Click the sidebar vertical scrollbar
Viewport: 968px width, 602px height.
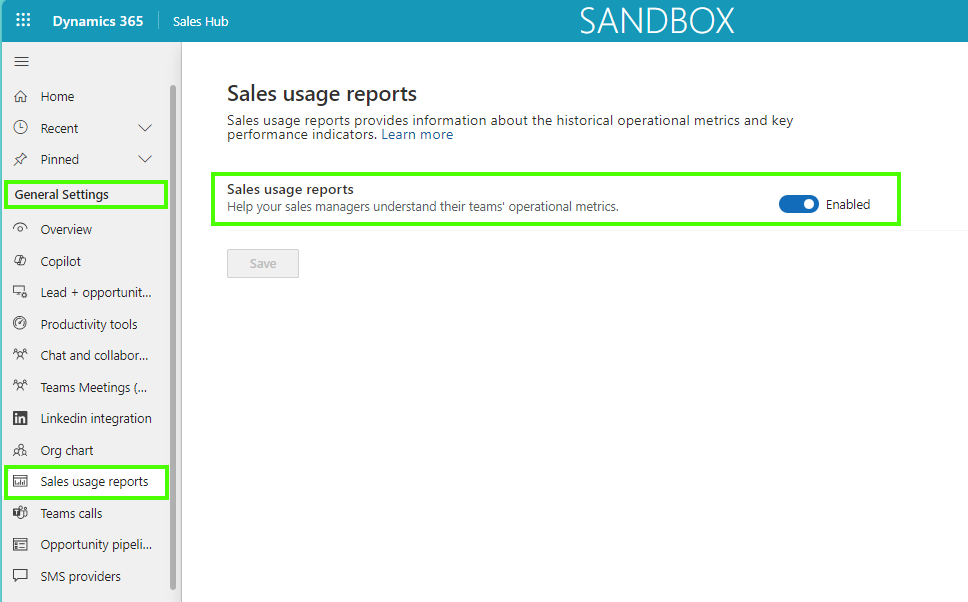[173, 337]
